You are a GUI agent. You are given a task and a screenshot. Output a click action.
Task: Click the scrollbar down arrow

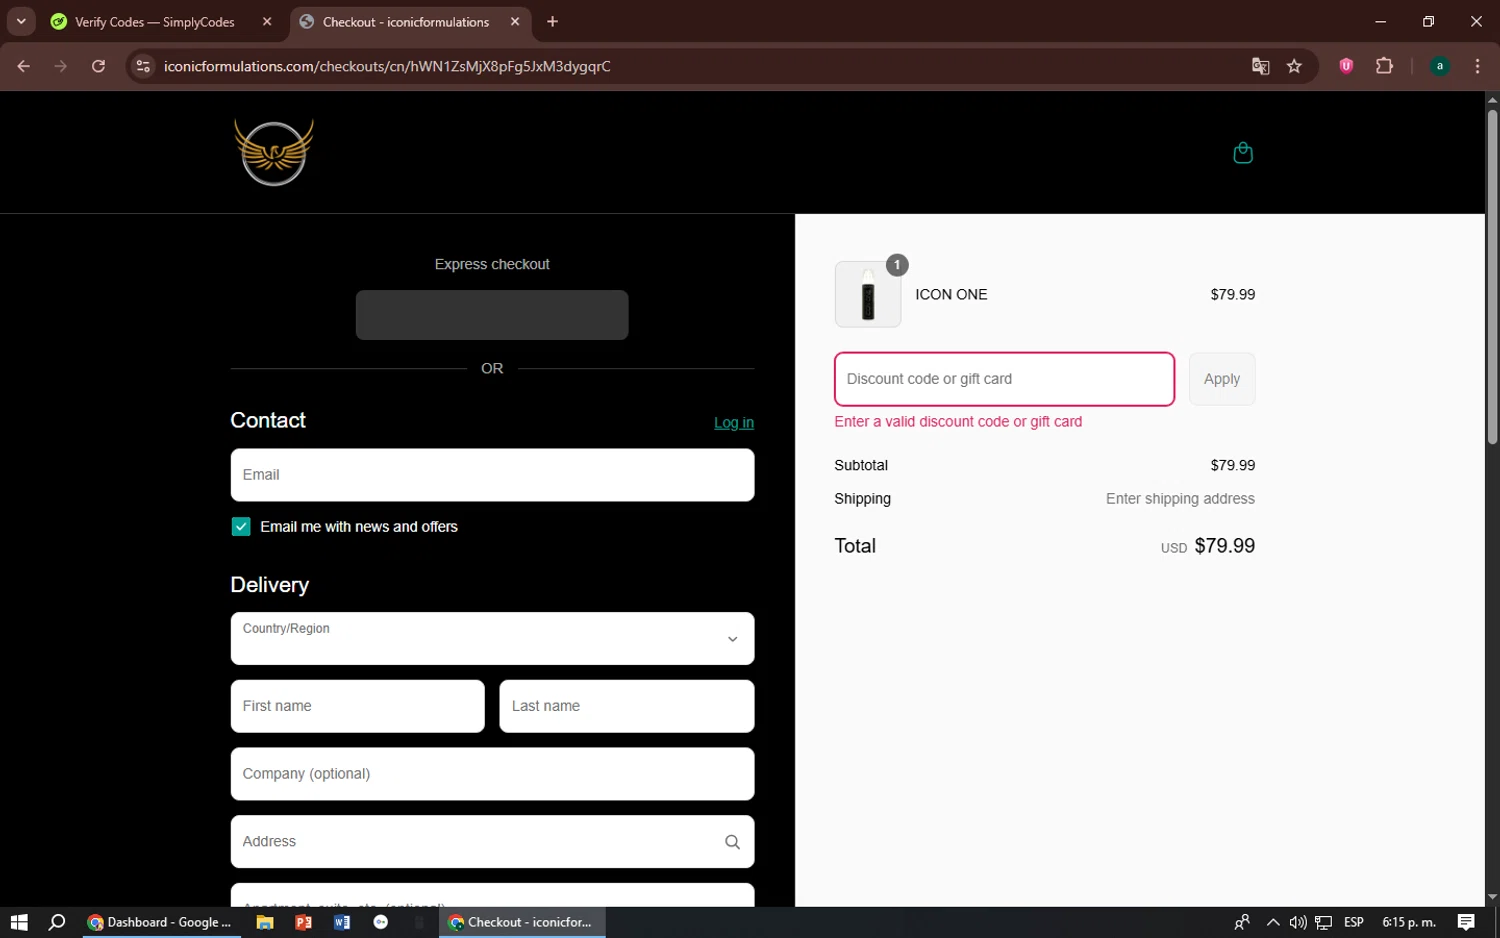click(1492, 898)
